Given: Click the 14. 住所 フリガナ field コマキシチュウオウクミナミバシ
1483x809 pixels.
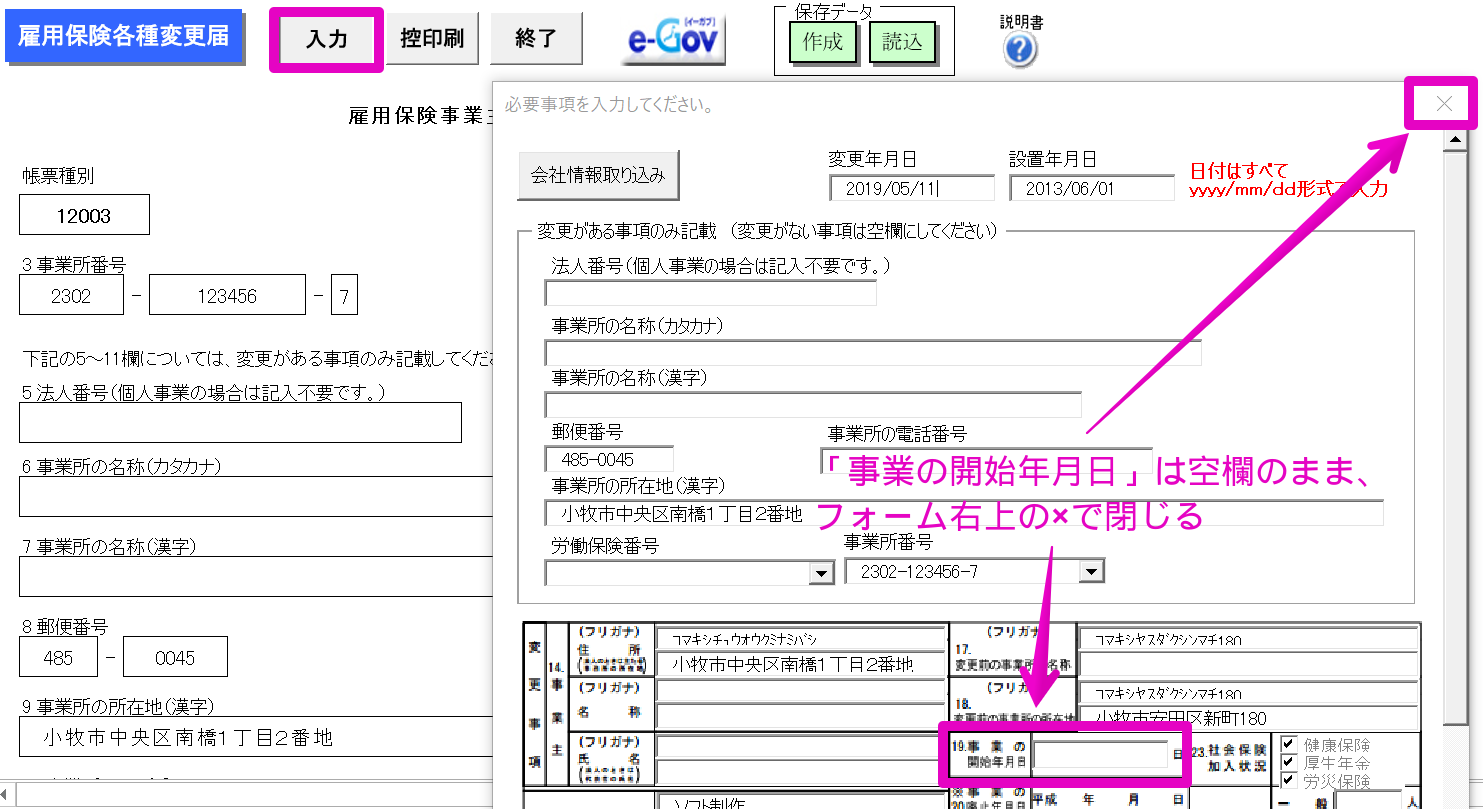Looking at the screenshot, I should pyautogui.click(x=801, y=639).
